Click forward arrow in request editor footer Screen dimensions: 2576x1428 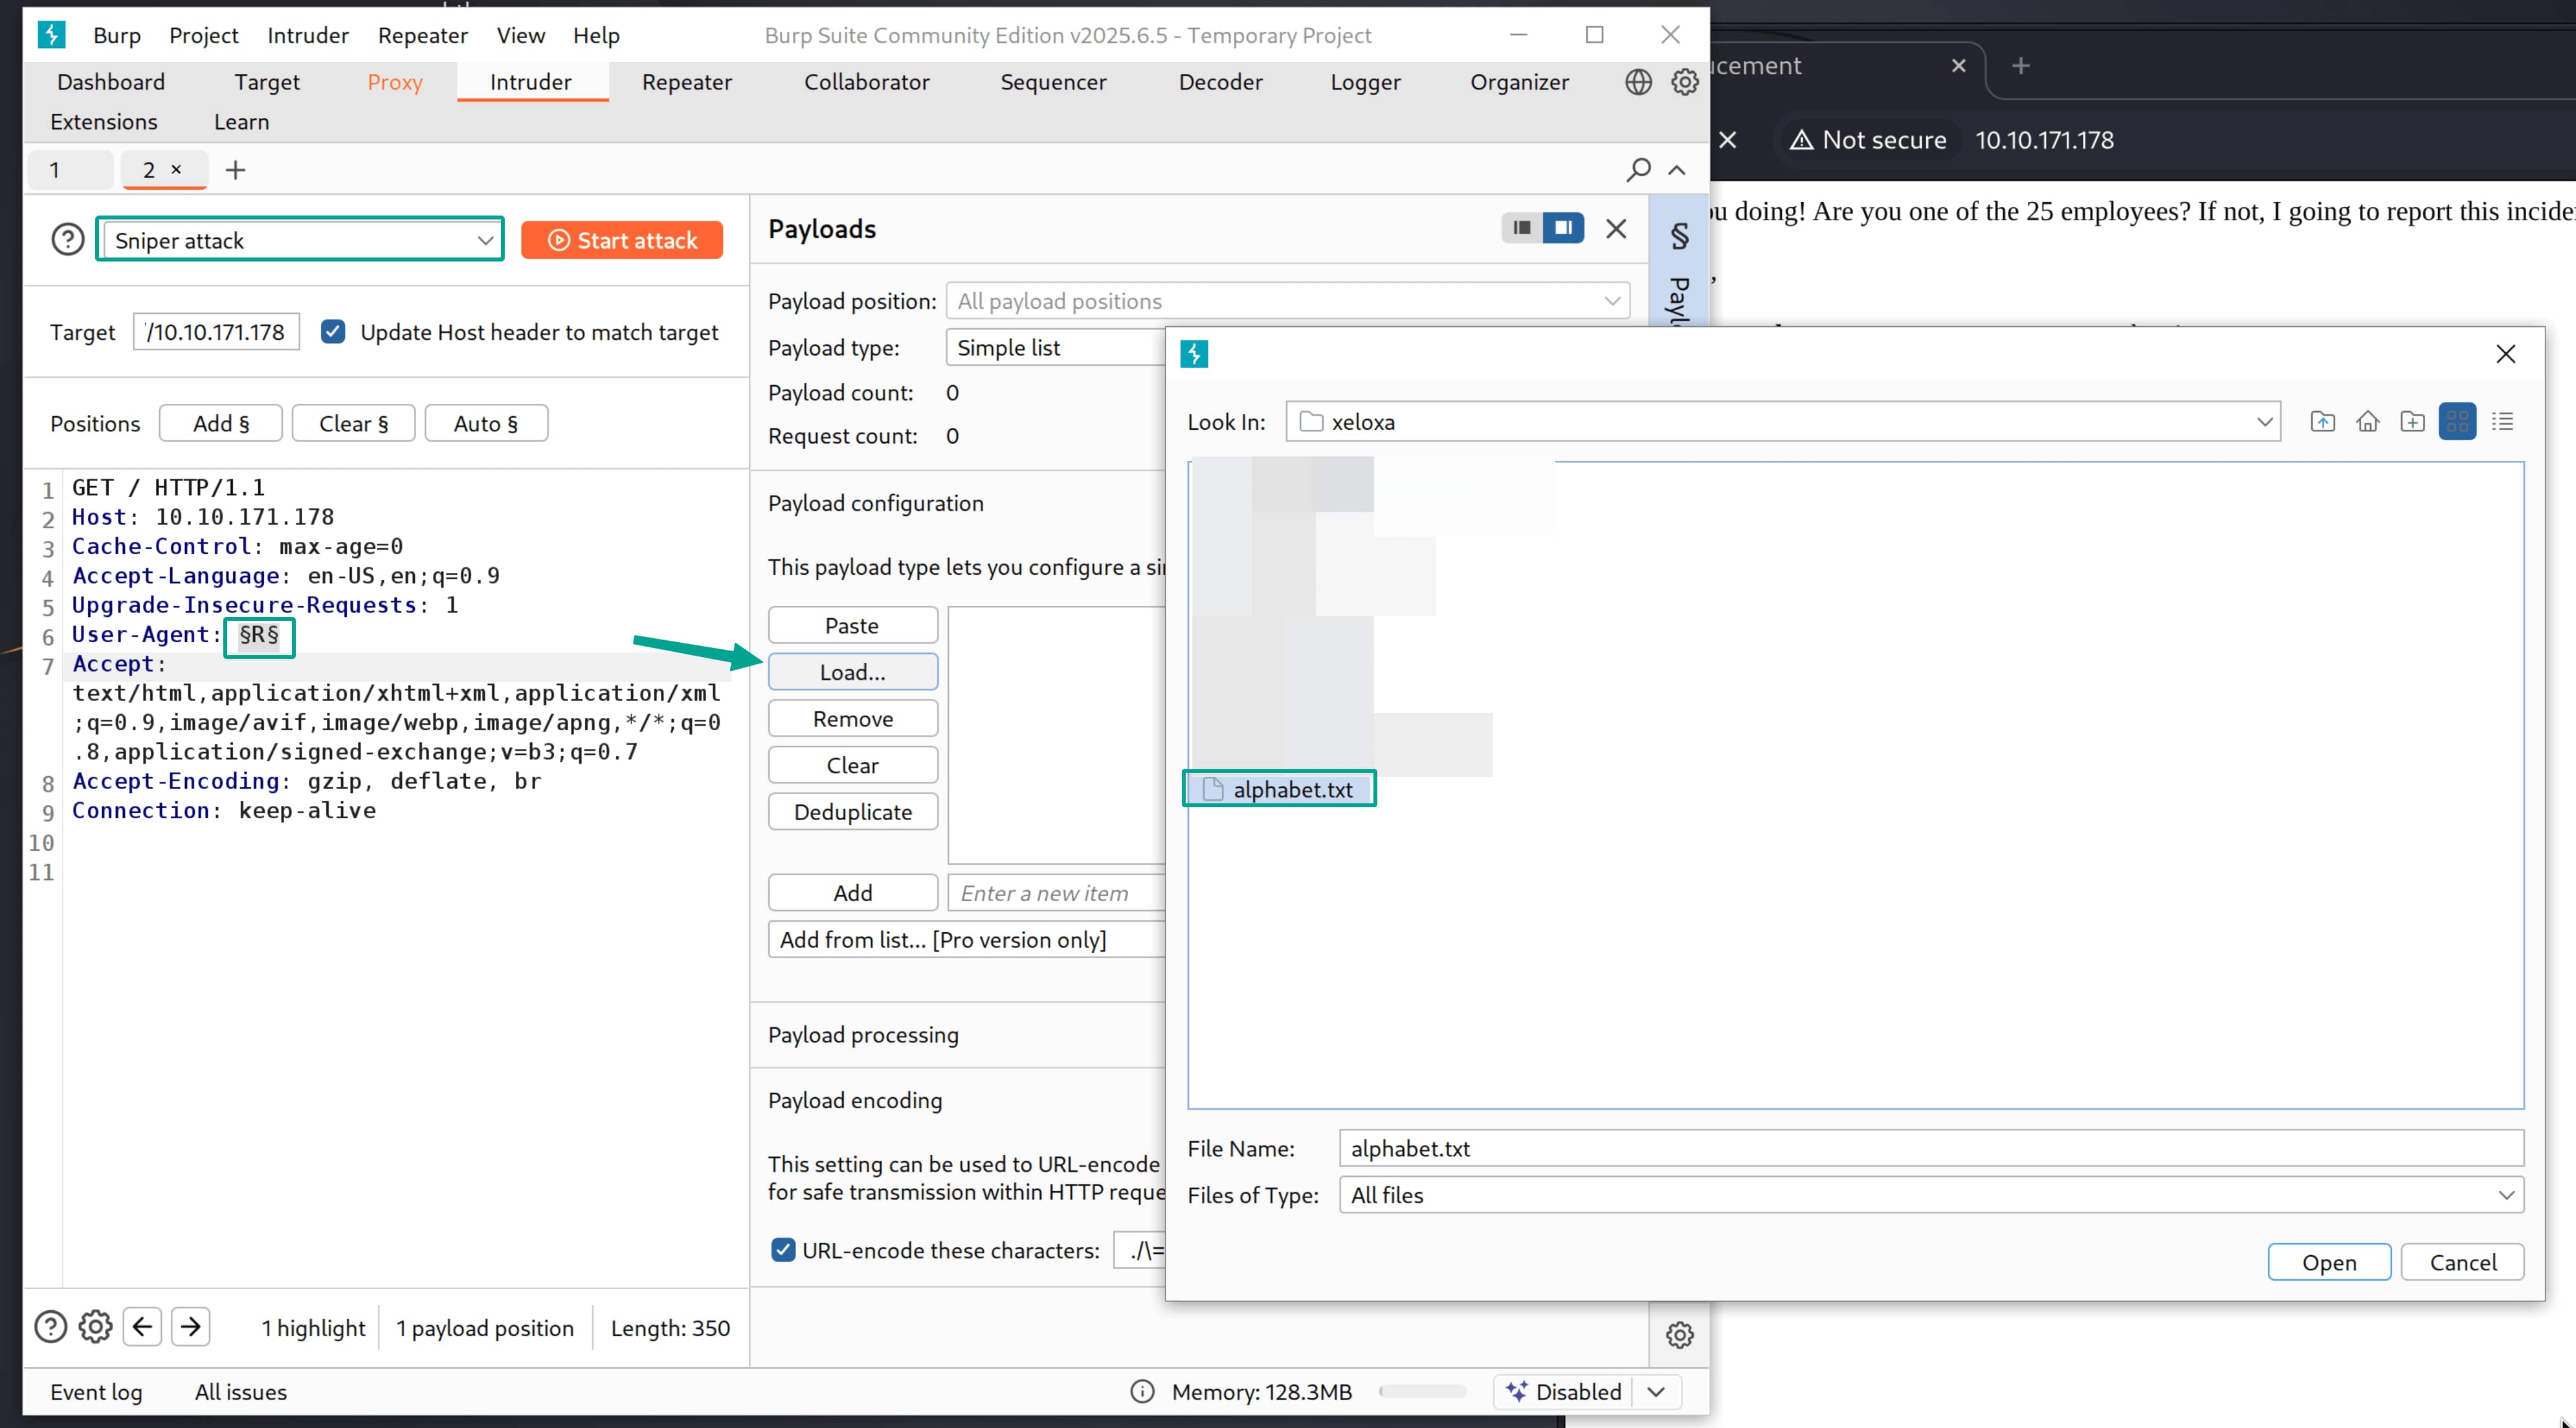(x=191, y=1327)
